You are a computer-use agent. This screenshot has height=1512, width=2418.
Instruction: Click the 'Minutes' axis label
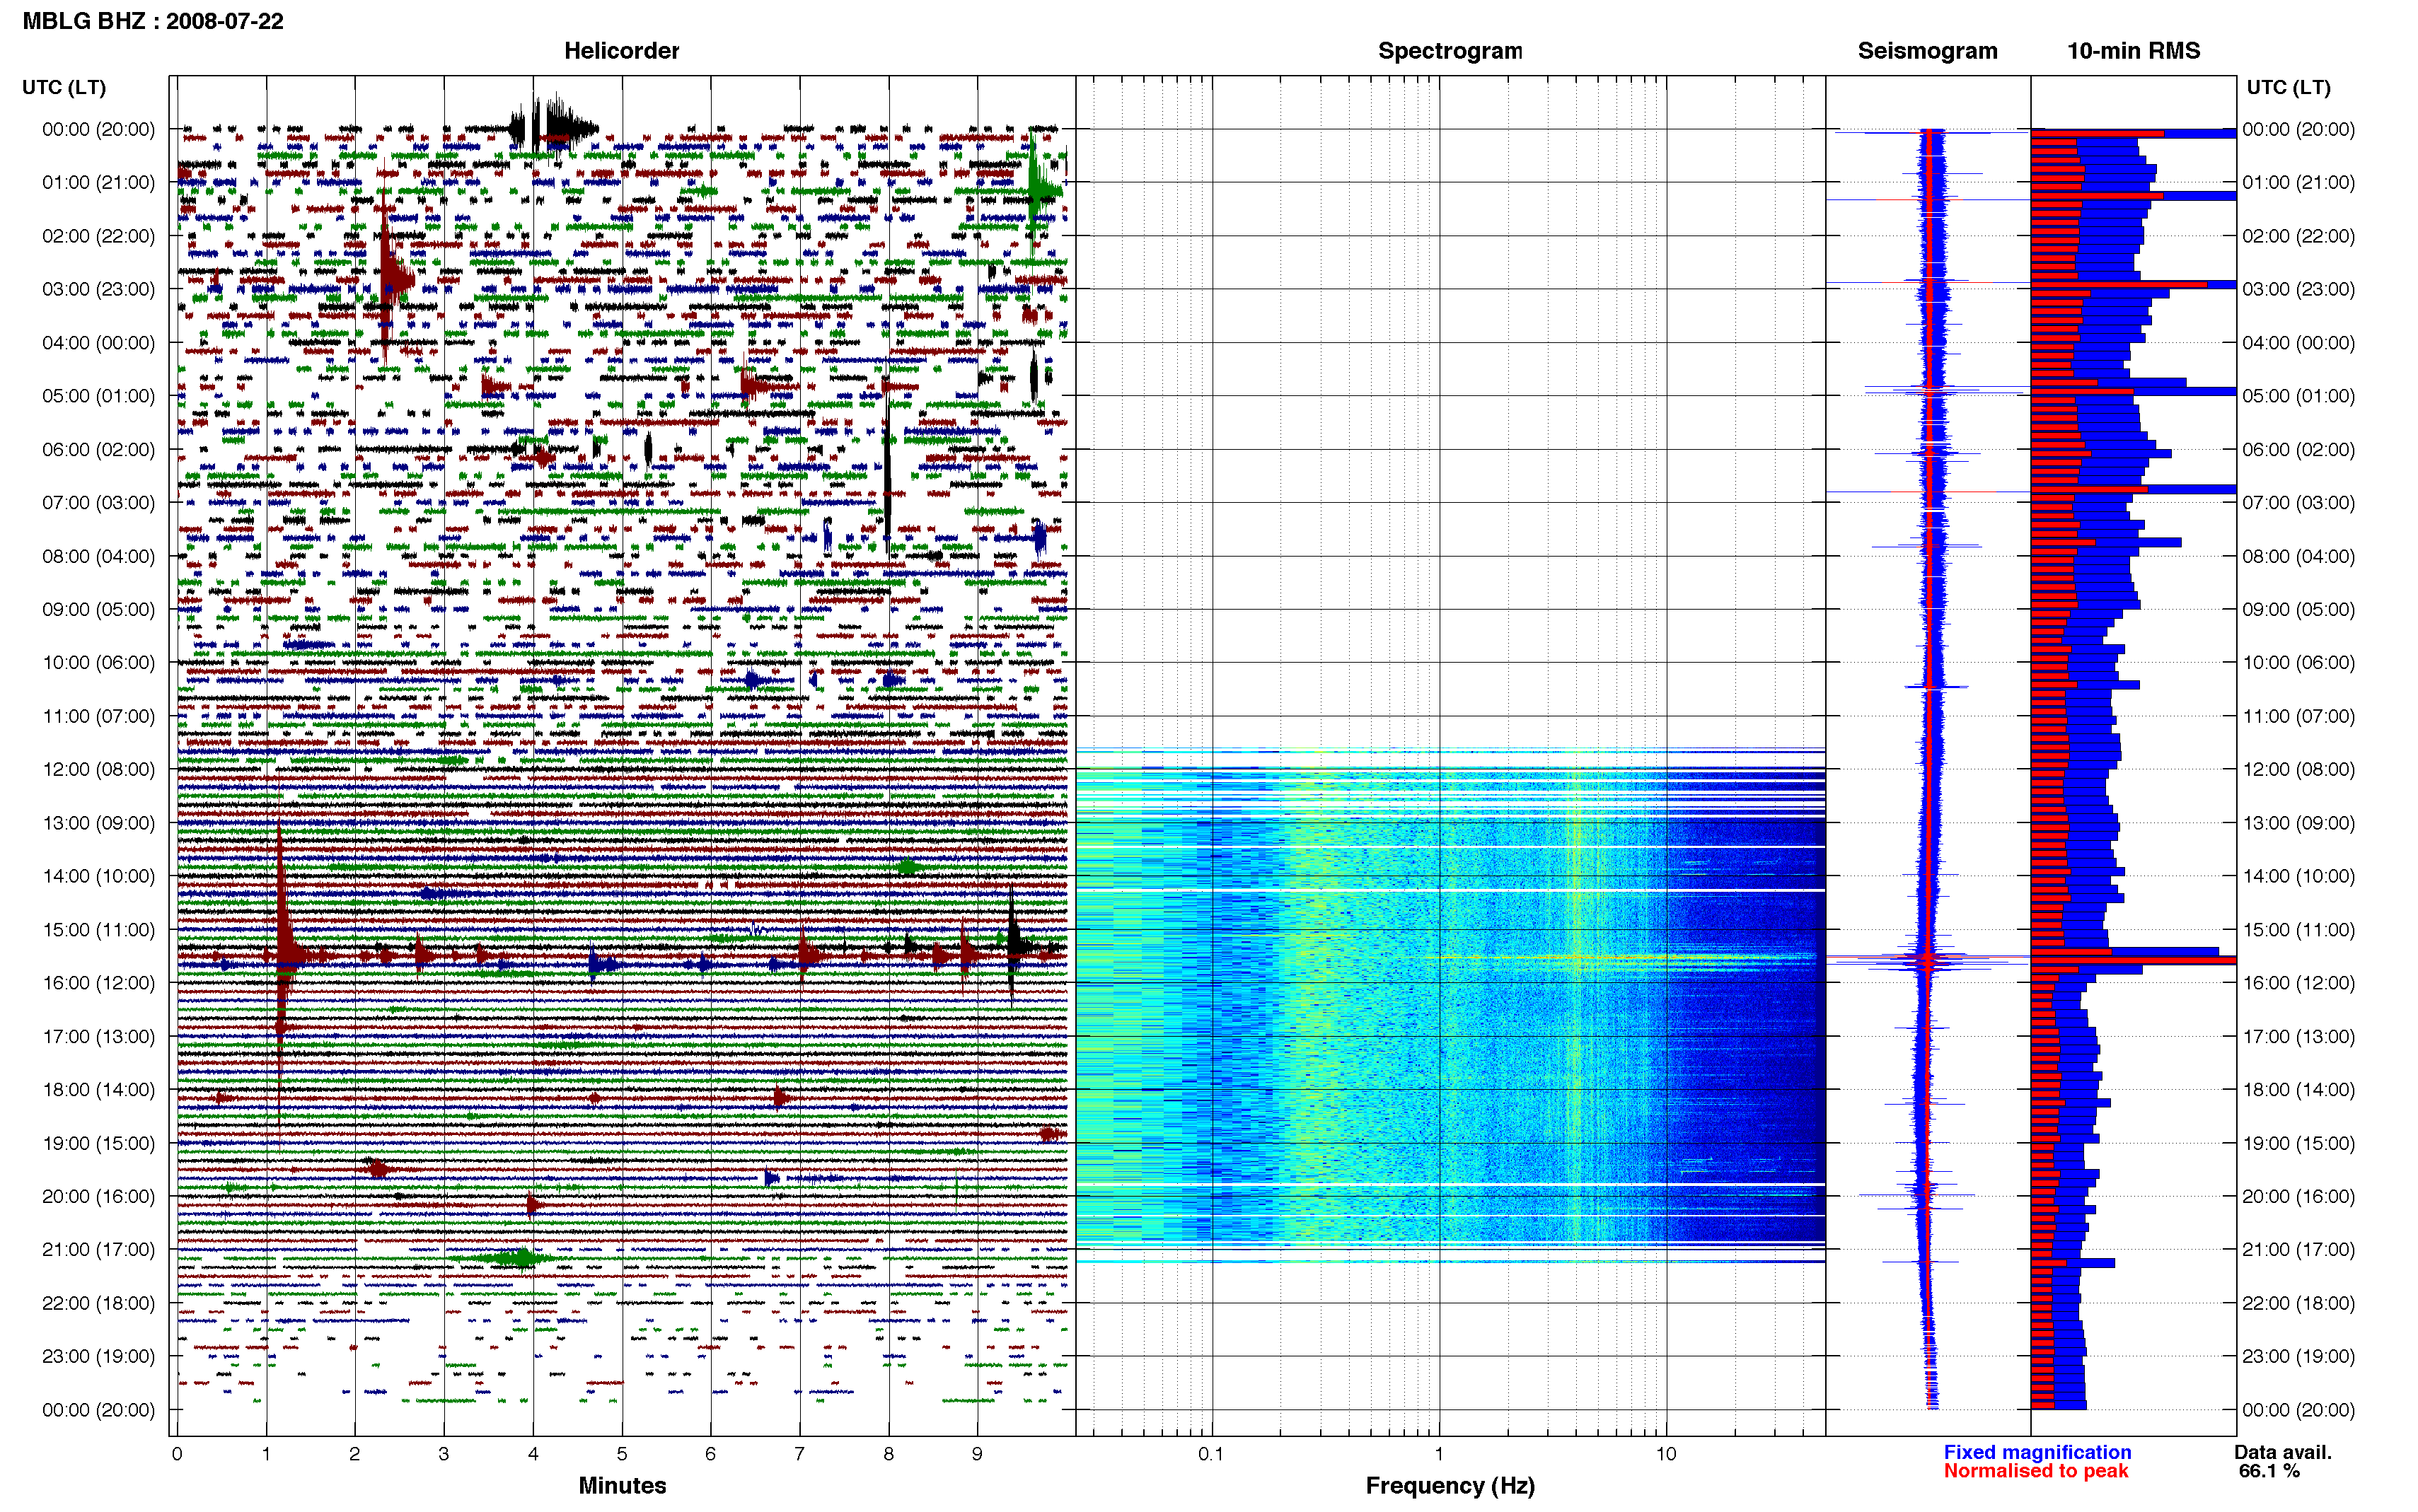point(622,1485)
